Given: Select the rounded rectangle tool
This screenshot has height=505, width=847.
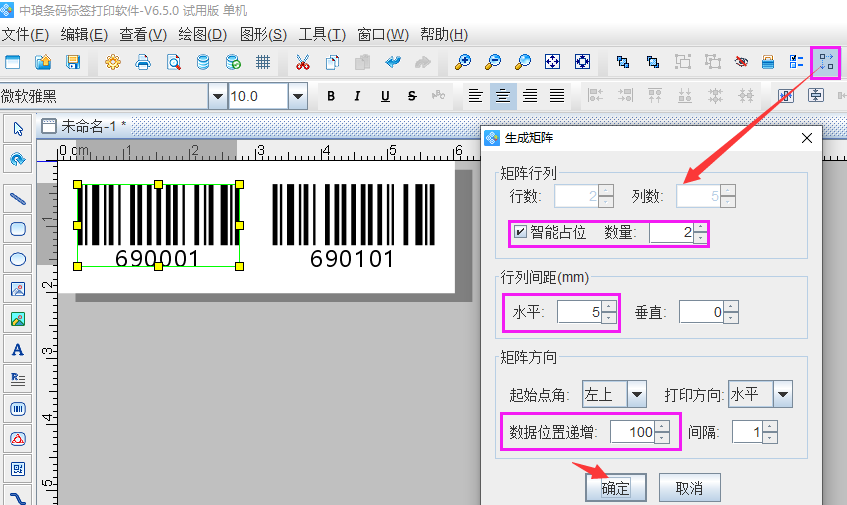Looking at the screenshot, I should (x=18, y=229).
